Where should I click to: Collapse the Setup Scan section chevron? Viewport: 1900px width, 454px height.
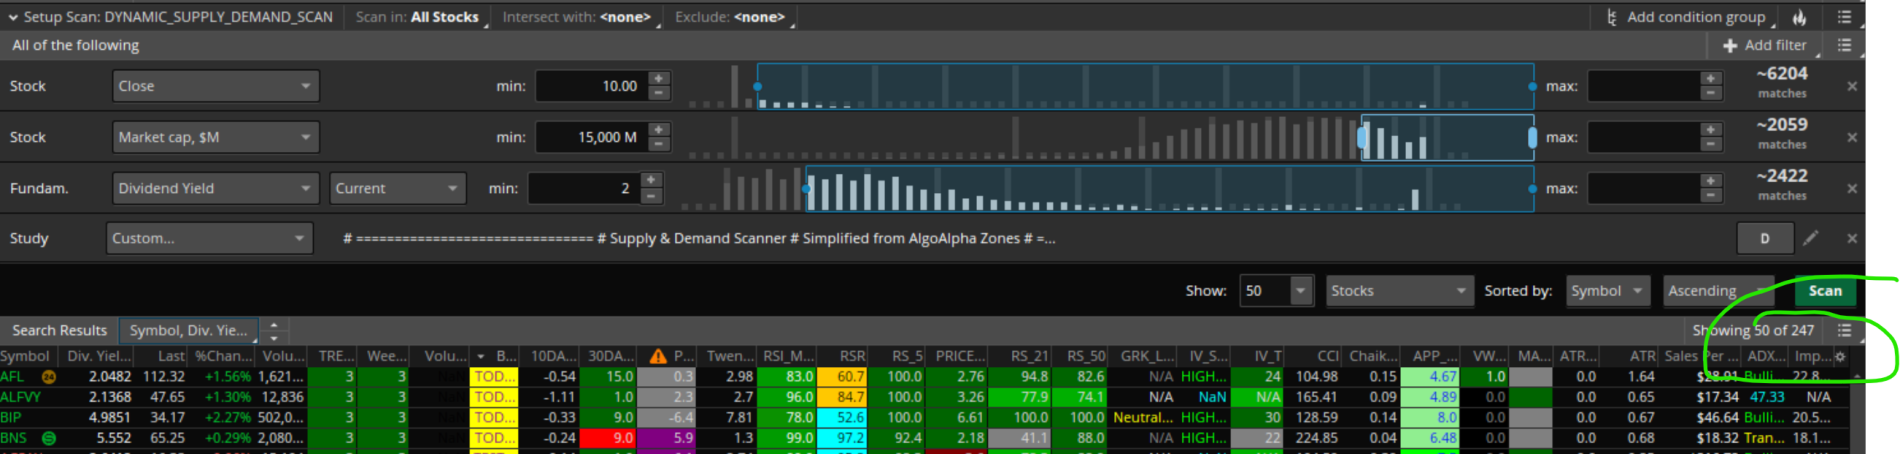point(13,17)
